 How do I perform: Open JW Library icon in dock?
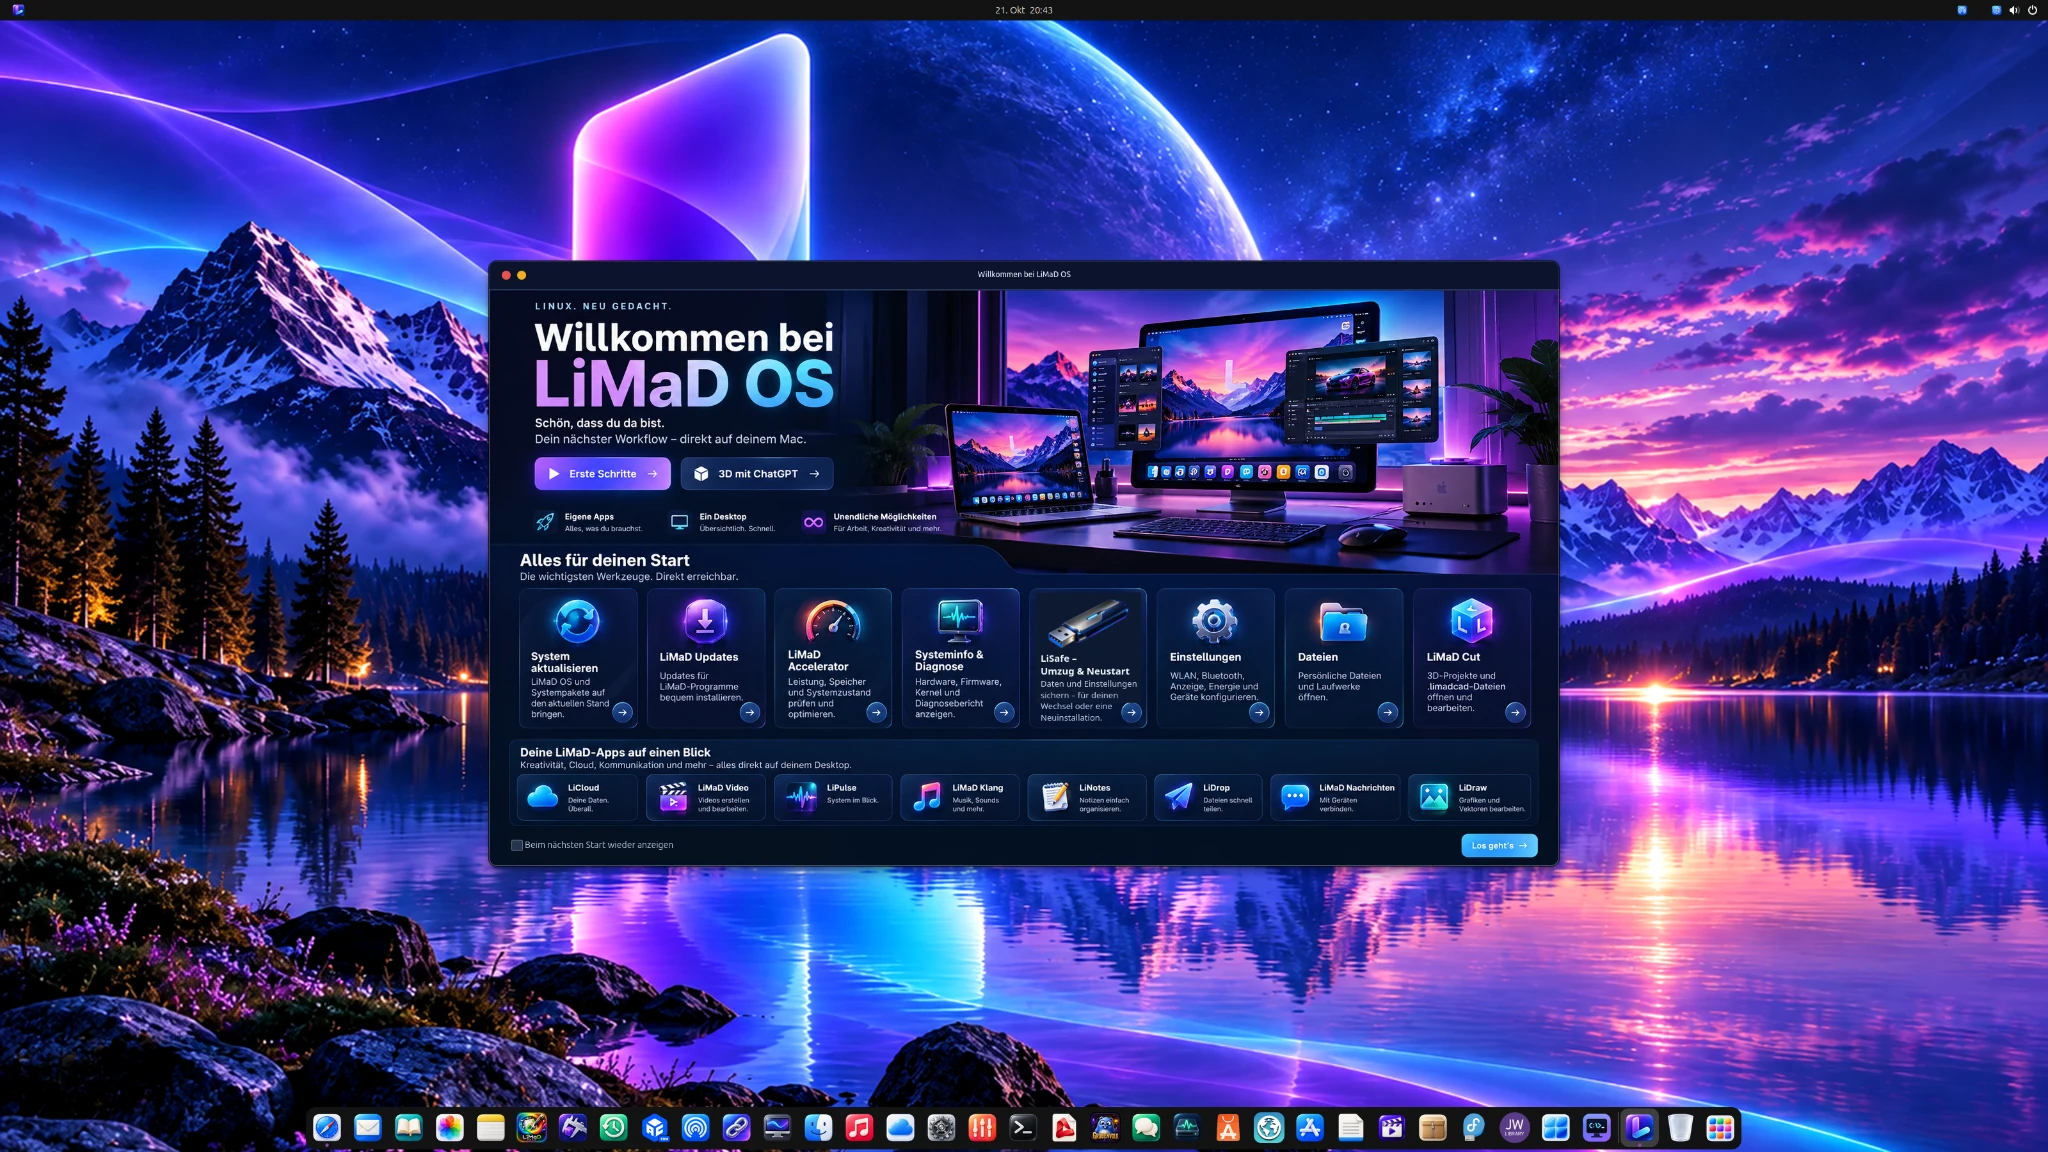(1515, 1128)
